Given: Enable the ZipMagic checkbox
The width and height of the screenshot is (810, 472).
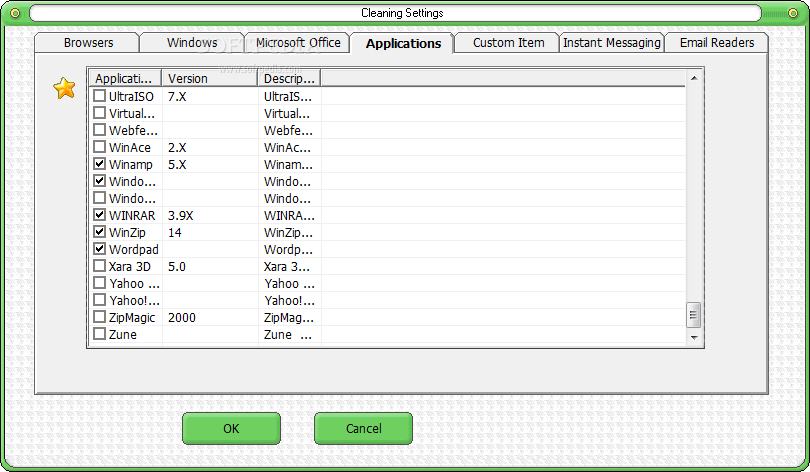Looking at the screenshot, I should point(99,317).
